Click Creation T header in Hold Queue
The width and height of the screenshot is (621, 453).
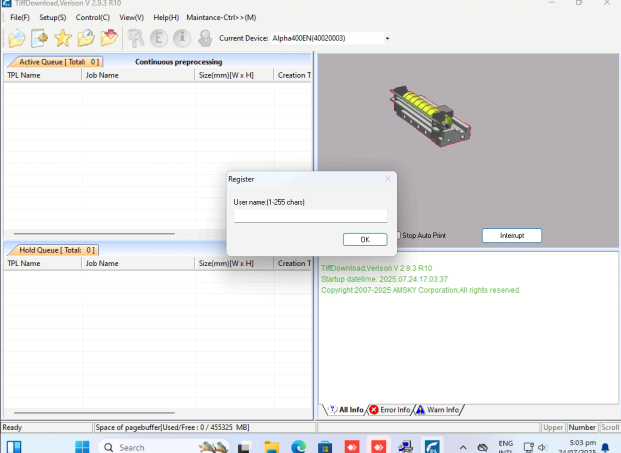[293, 263]
